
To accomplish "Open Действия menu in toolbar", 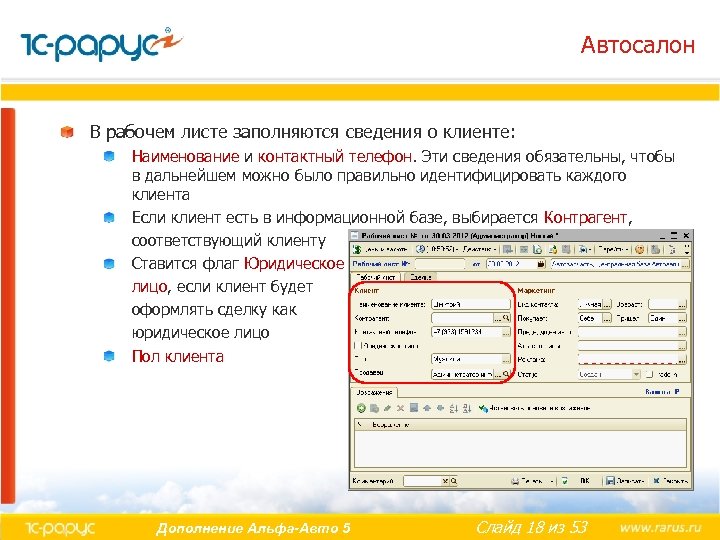I will tap(480, 249).
